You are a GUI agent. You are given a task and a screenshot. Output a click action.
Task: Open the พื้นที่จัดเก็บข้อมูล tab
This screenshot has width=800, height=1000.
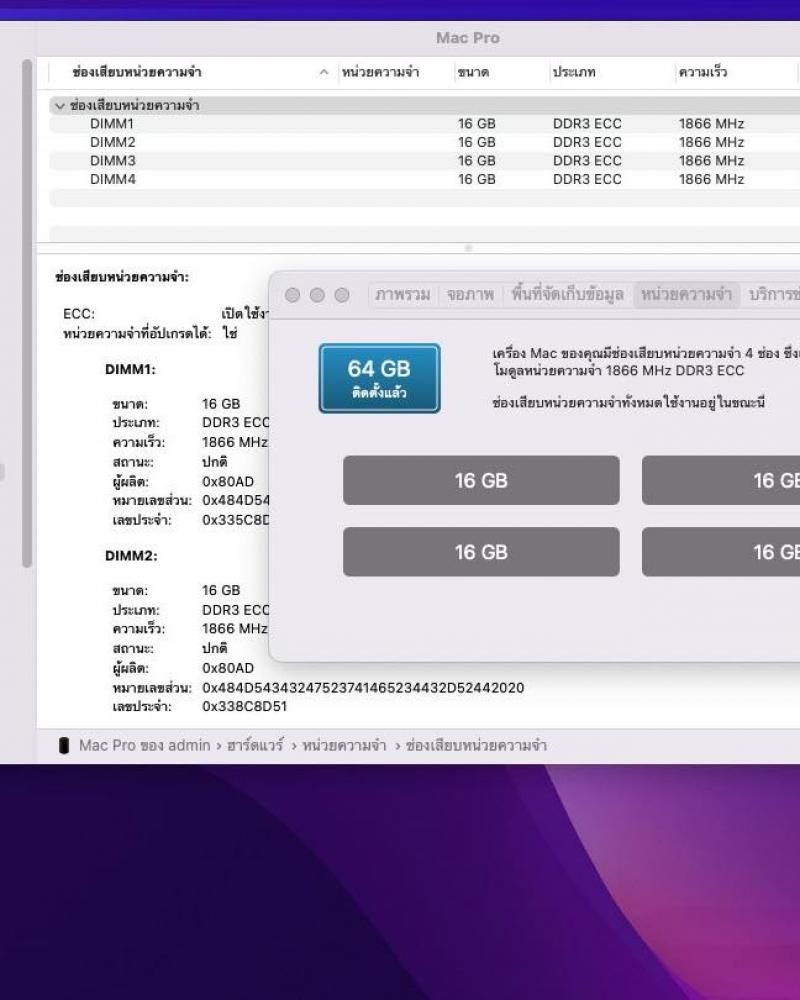567,295
